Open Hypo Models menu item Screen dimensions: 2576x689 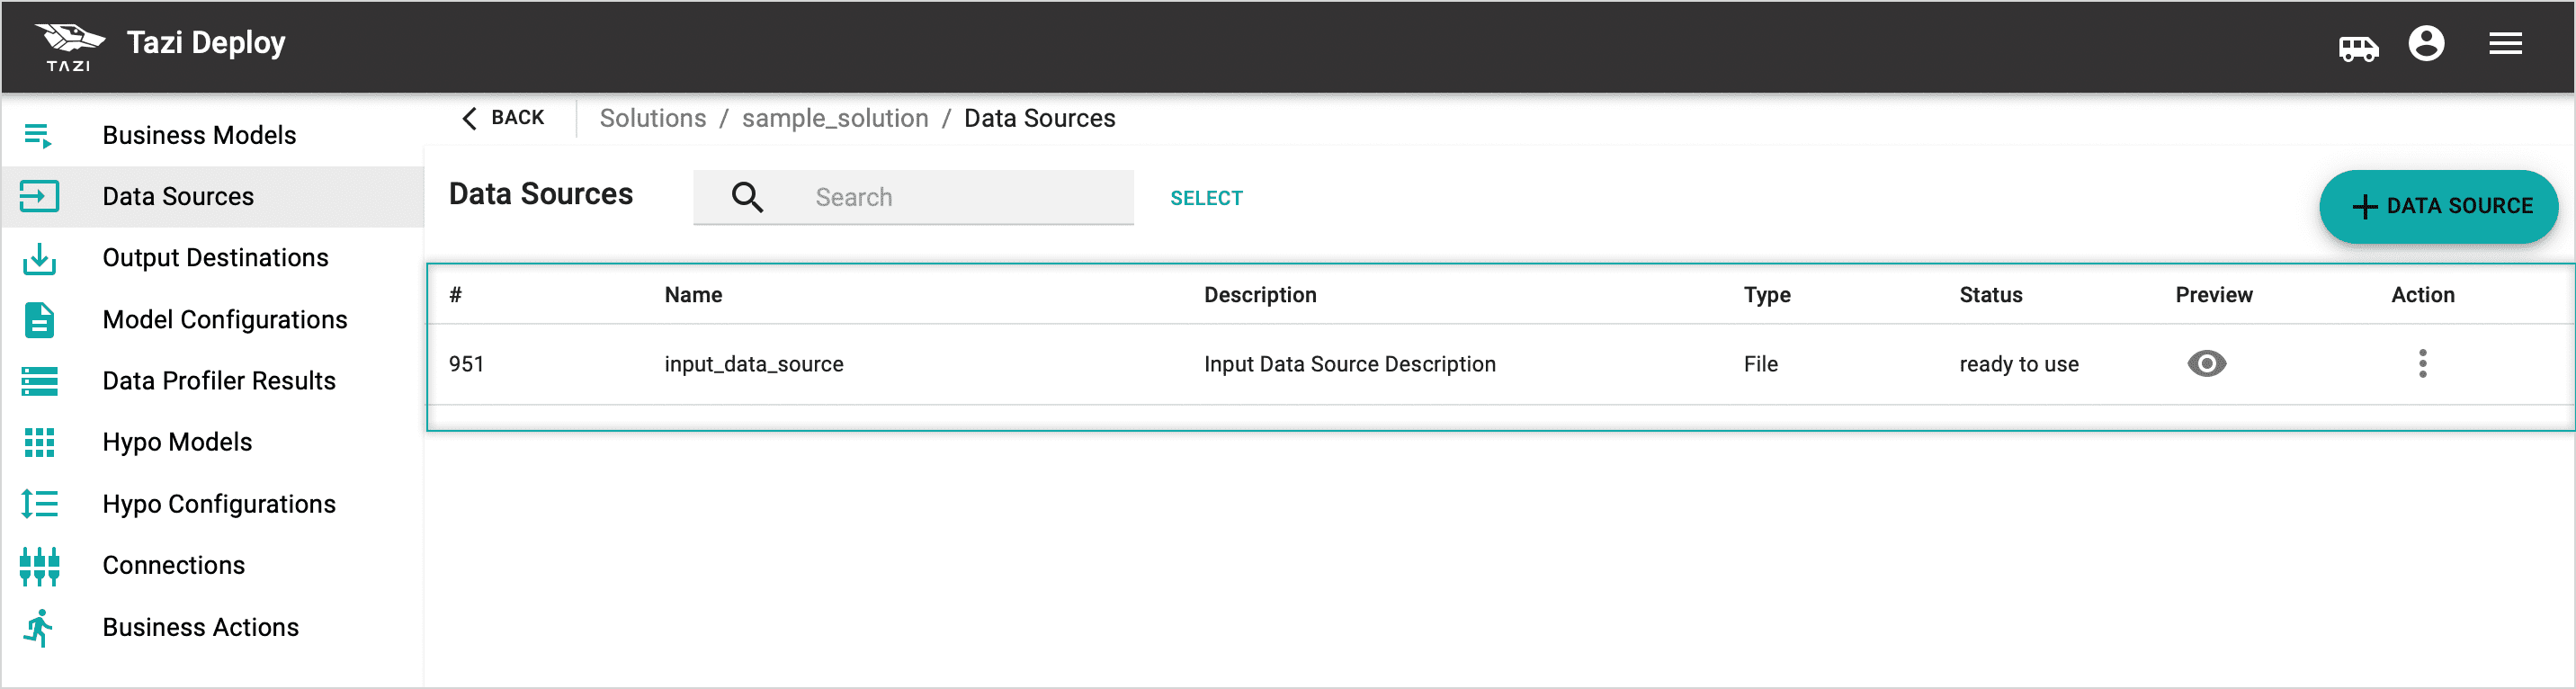pyautogui.click(x=177, y=442)
